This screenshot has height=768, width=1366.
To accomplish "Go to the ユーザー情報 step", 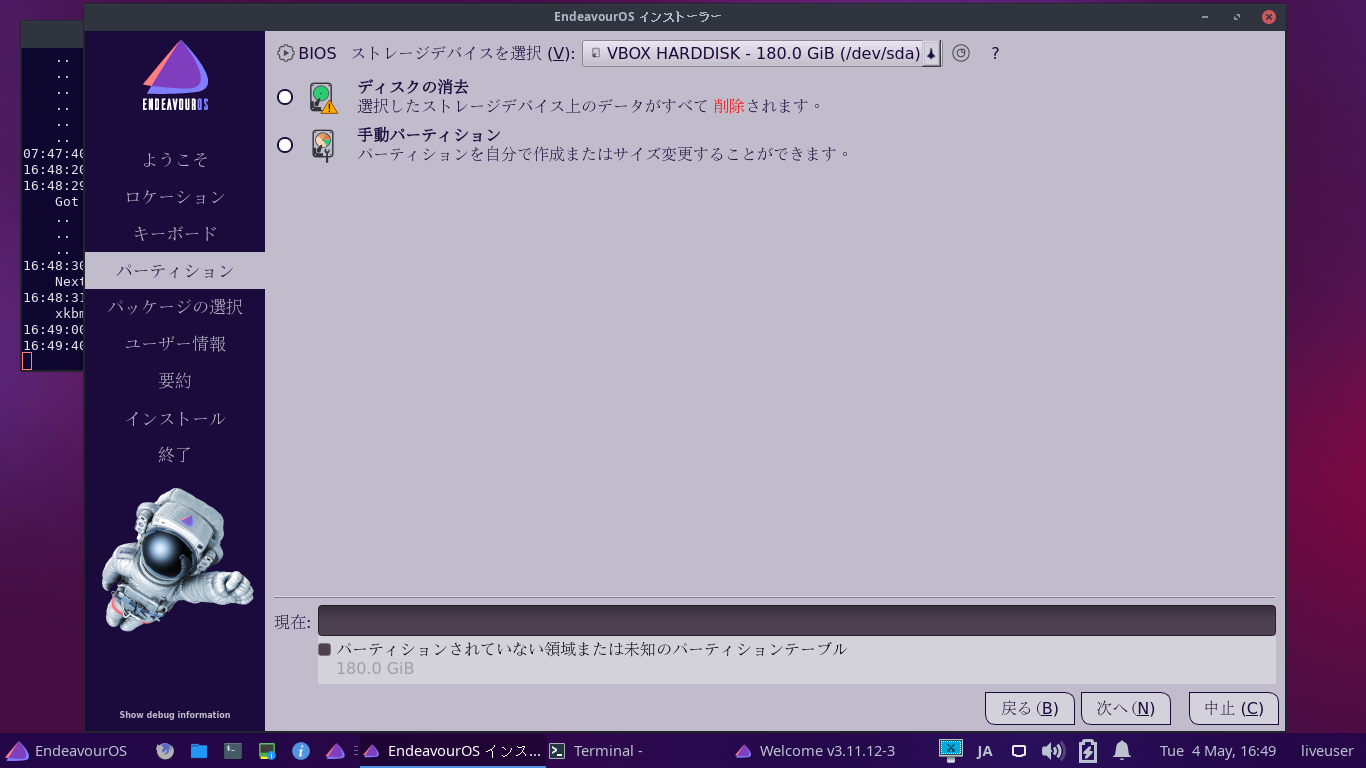I will [x=175, y=344].
